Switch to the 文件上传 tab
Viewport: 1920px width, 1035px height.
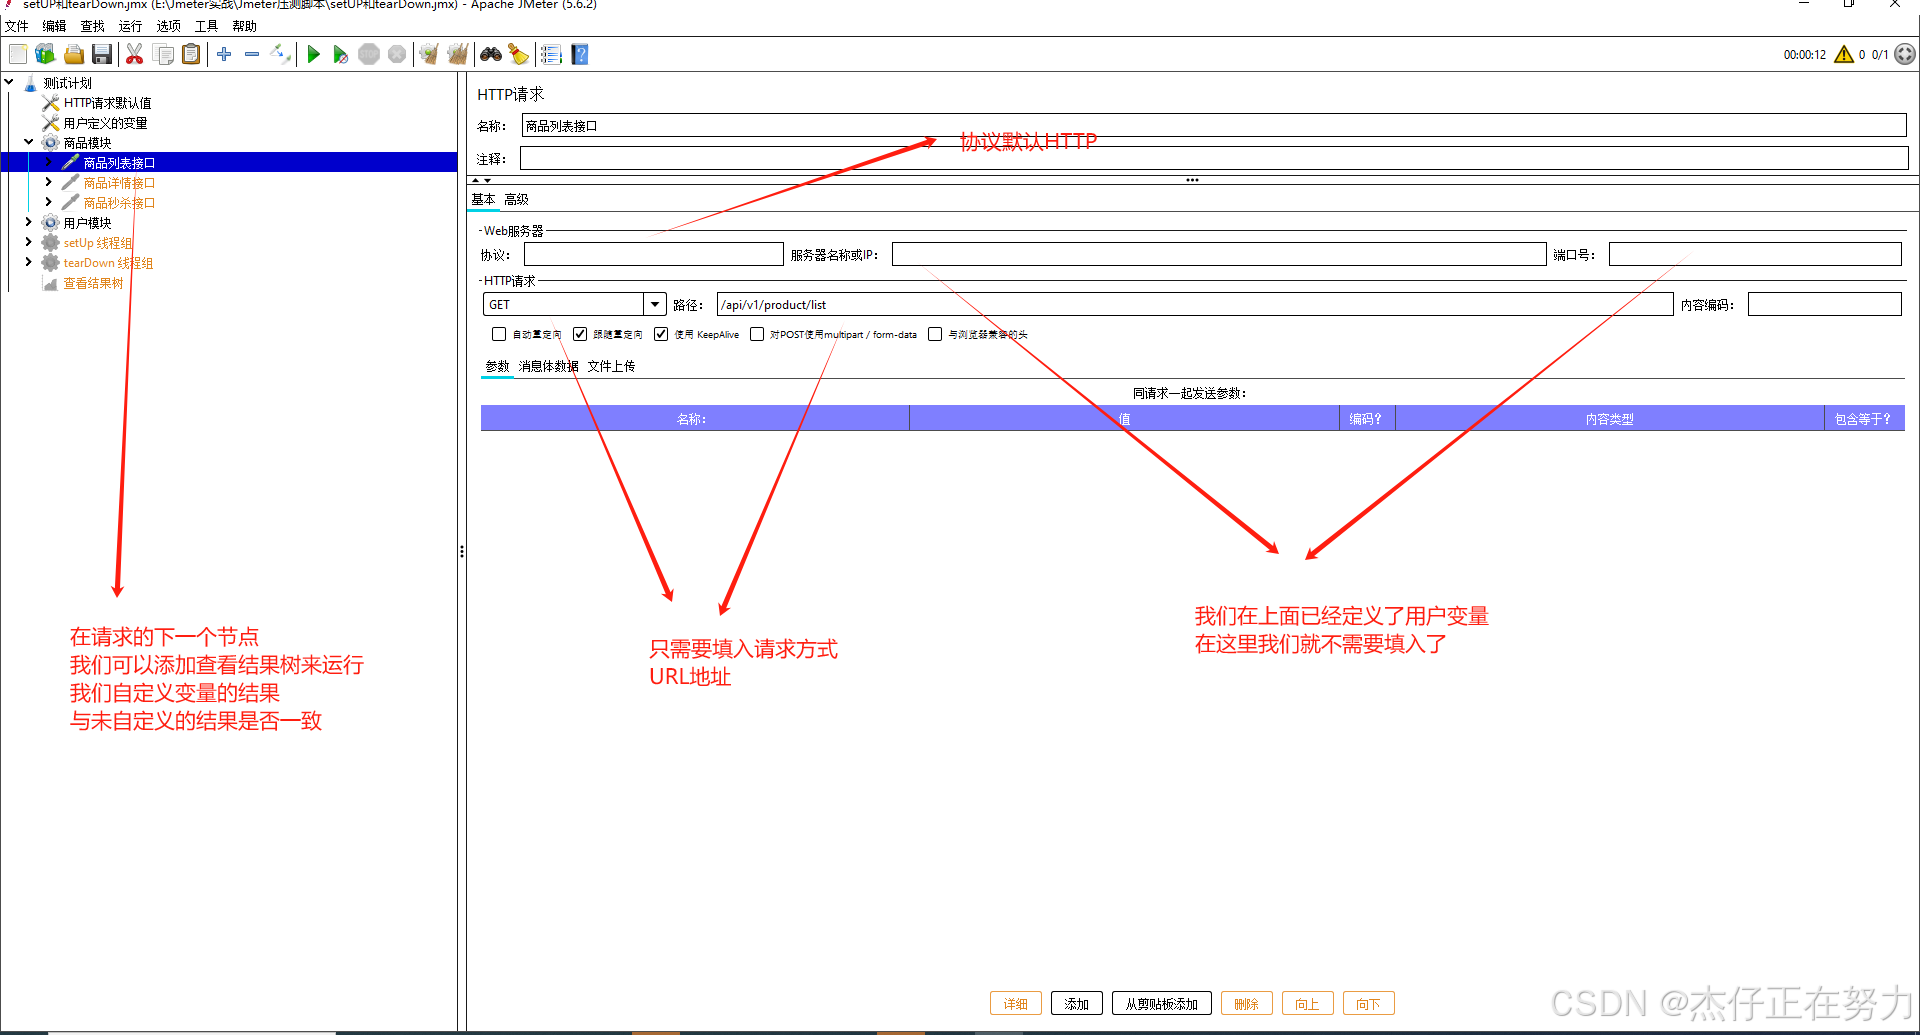point(611,366)
